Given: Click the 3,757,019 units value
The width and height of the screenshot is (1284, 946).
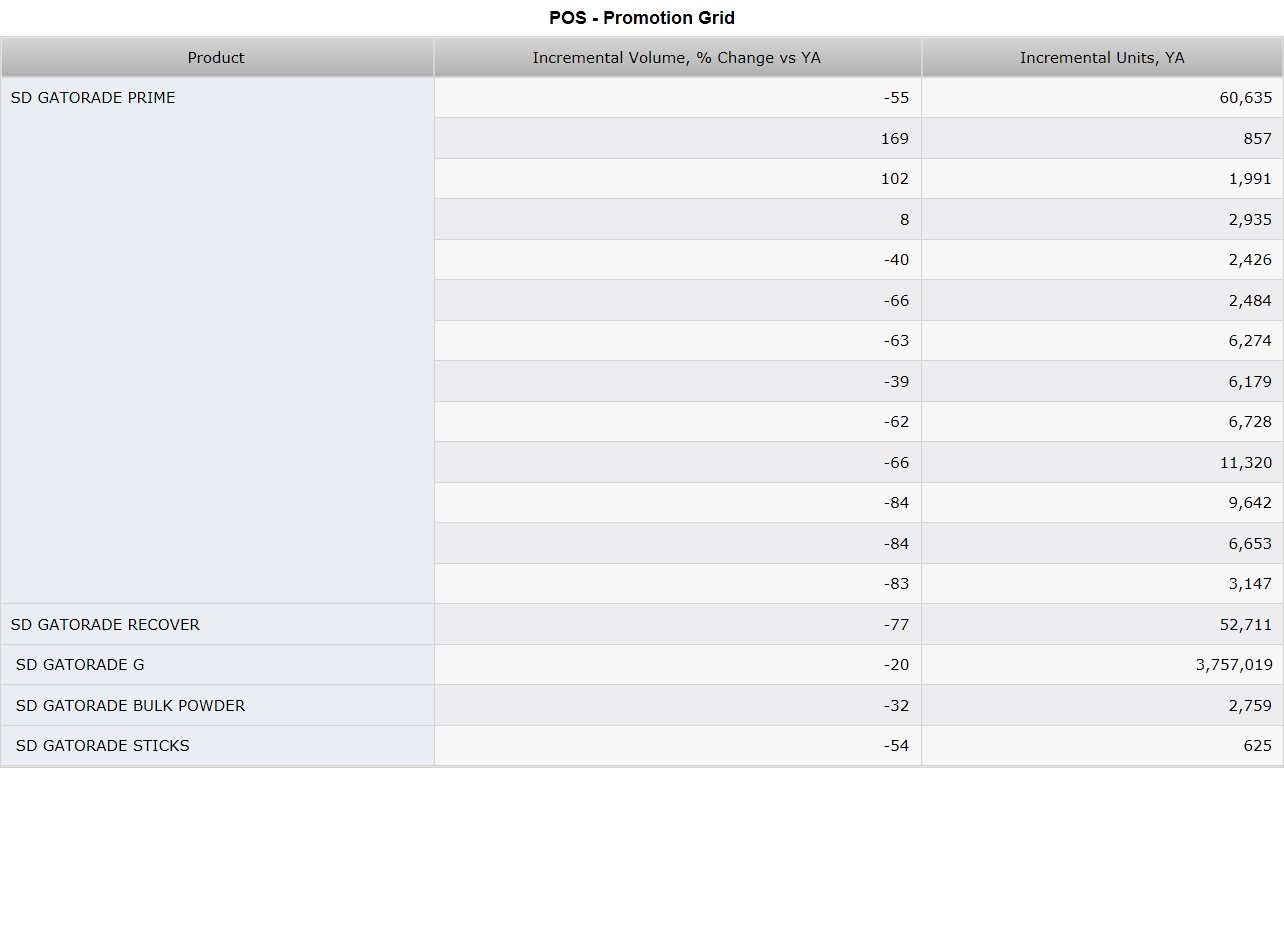Looking at the screenshot, I should (x=1102, y=665).
